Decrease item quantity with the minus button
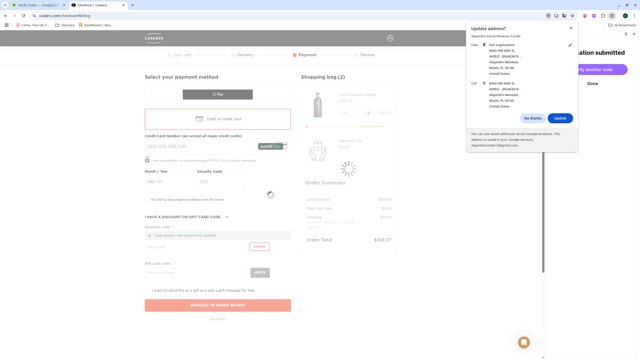 (345, 113)
